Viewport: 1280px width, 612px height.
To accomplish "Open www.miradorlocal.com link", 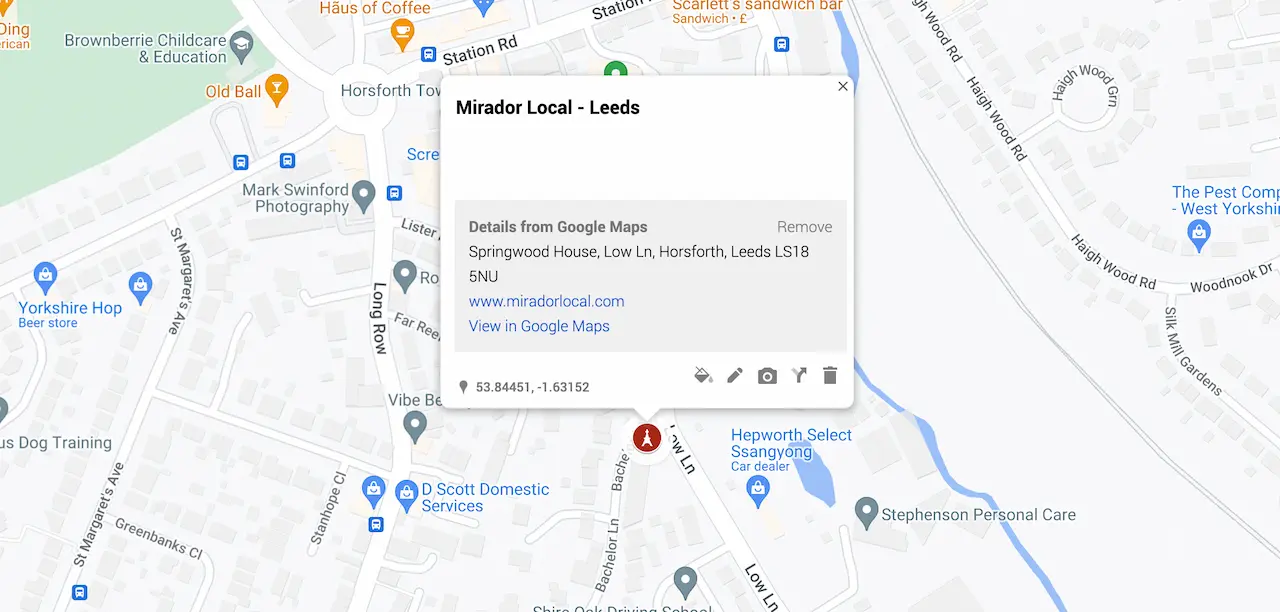I will click(546, 301).
